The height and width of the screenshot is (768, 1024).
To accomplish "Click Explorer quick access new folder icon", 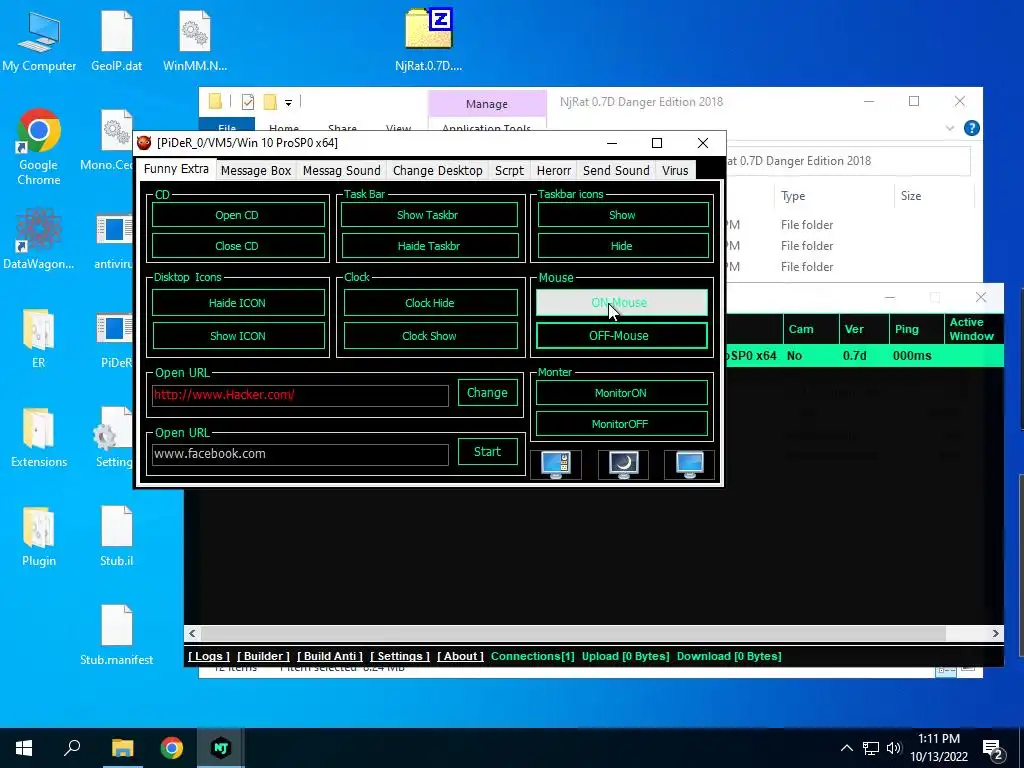I will coord(270,102).
